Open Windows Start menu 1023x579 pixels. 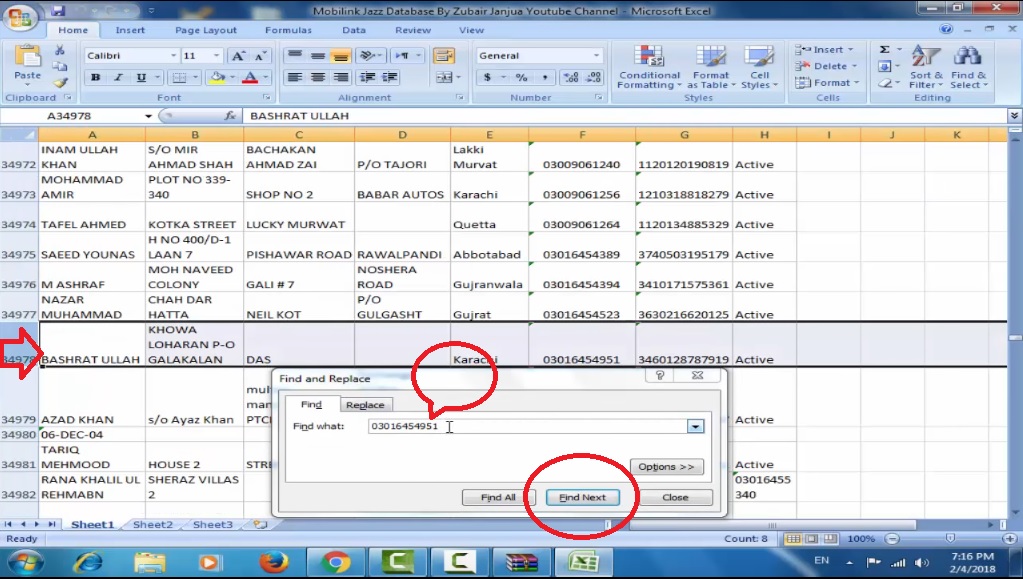pyautogui.click(x=25, y=562)
